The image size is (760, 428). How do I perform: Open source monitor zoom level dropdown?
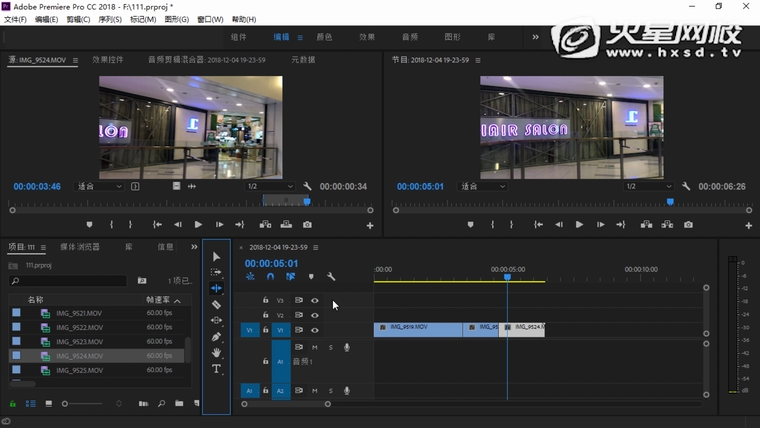[100, 186]
